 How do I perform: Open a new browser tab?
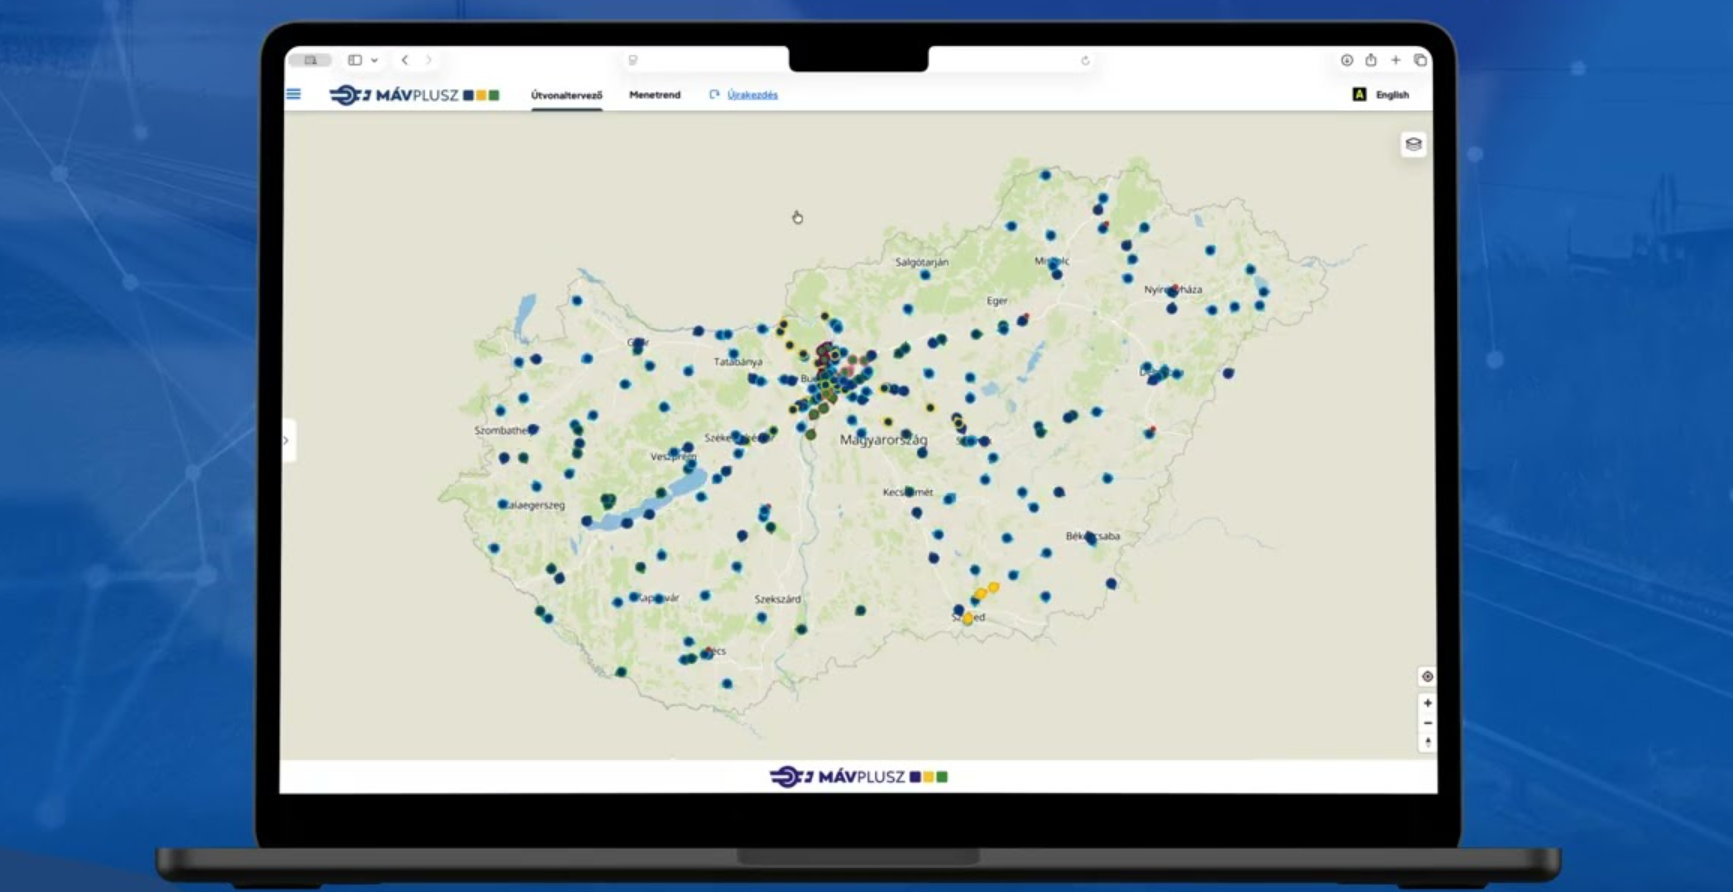(x=1396, y=60)
